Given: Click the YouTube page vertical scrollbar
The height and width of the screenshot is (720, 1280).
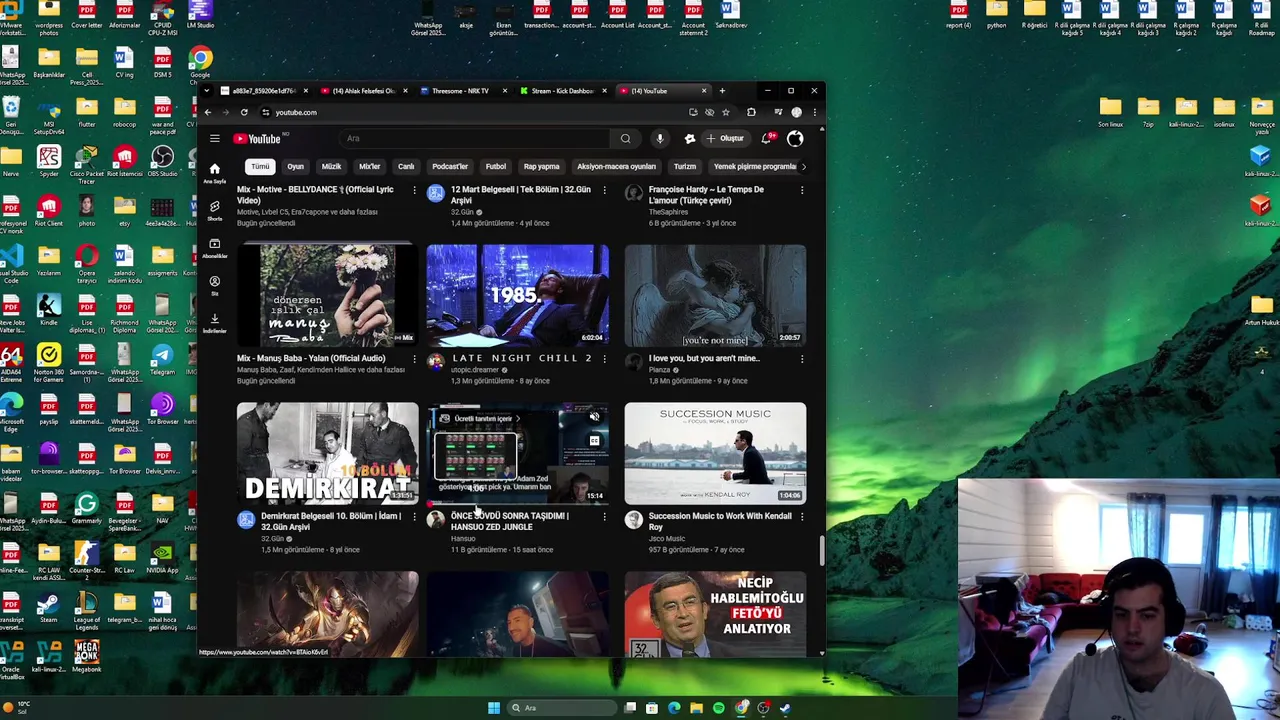Looking at the screenshot, I should point(822,550).
